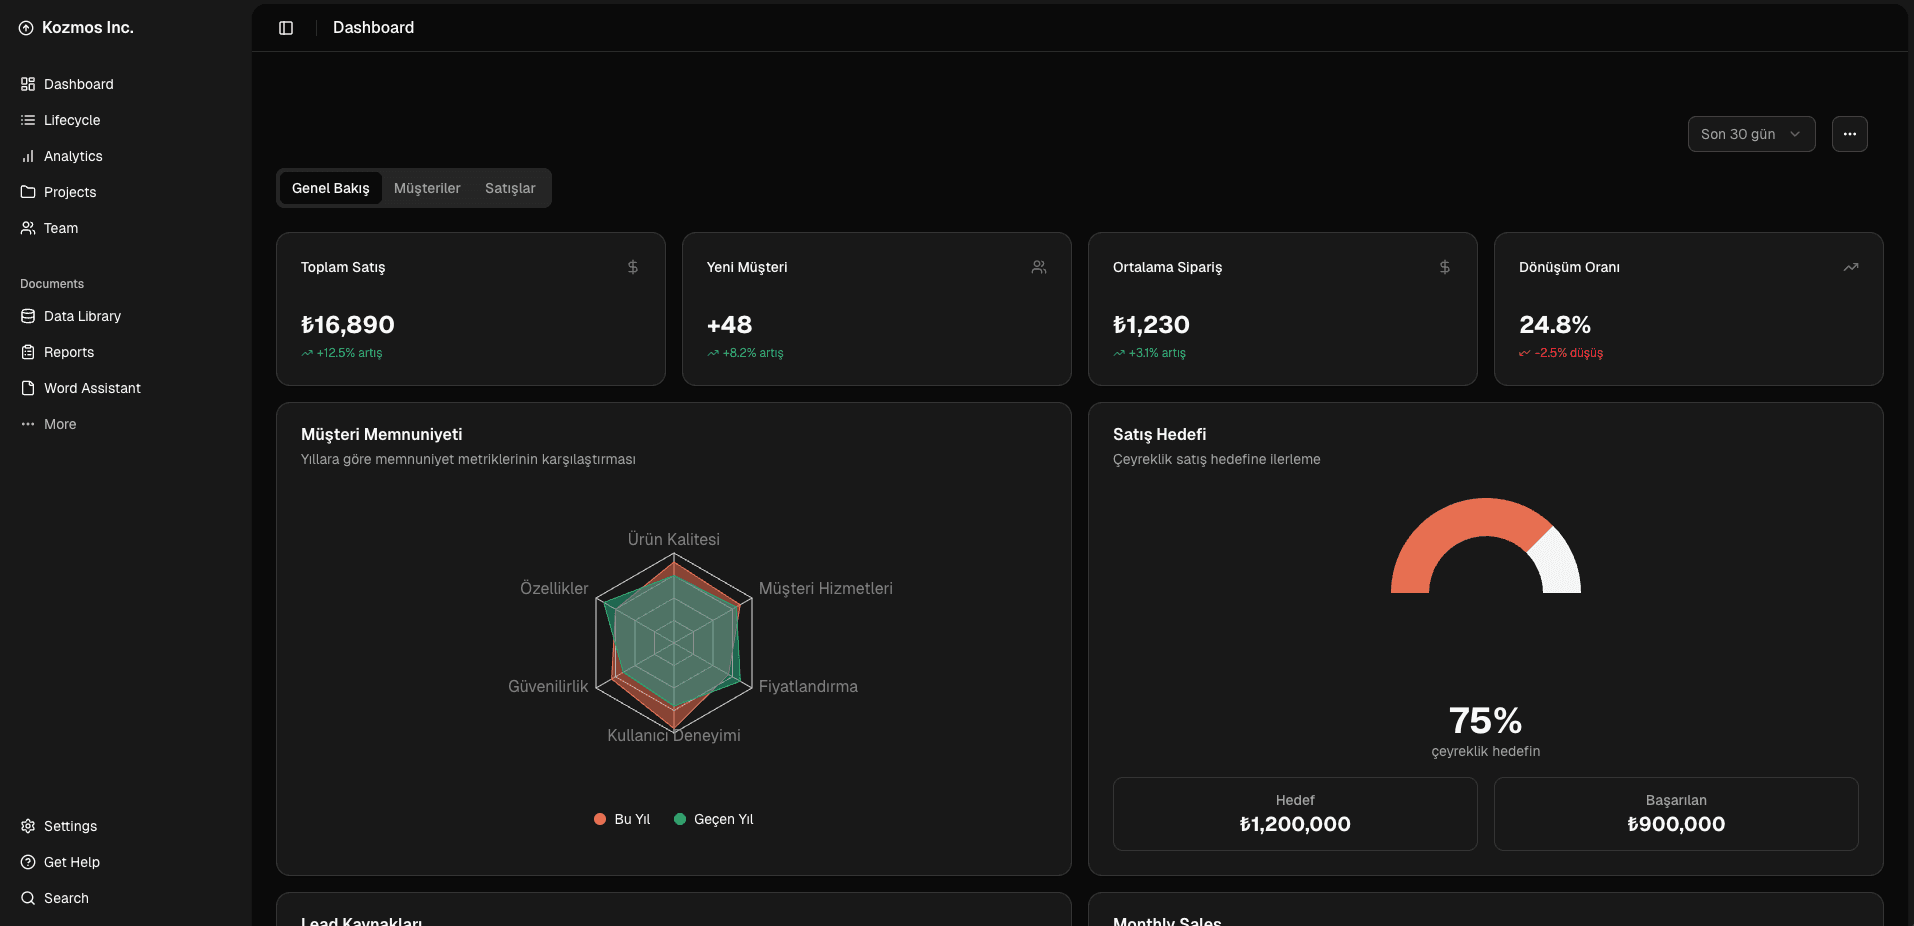Click the Güvenilirlik radar axis label

tap(548, 686)
